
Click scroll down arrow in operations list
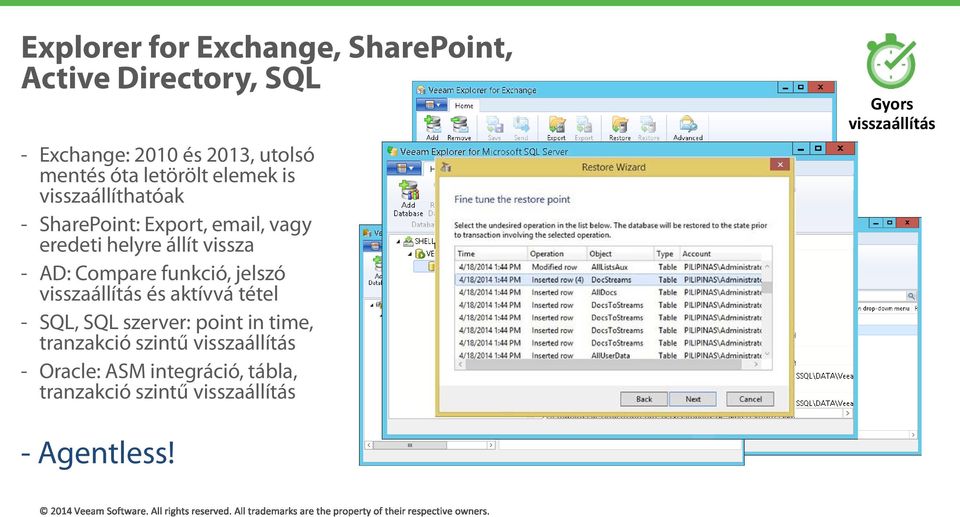coord(767,355)
